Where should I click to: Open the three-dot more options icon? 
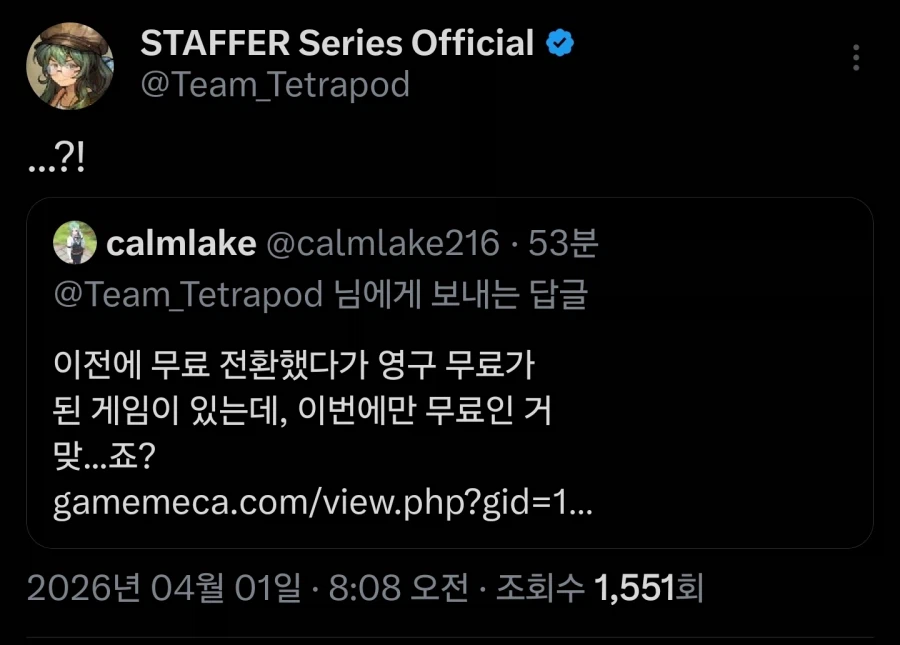(x=856, y=59)
